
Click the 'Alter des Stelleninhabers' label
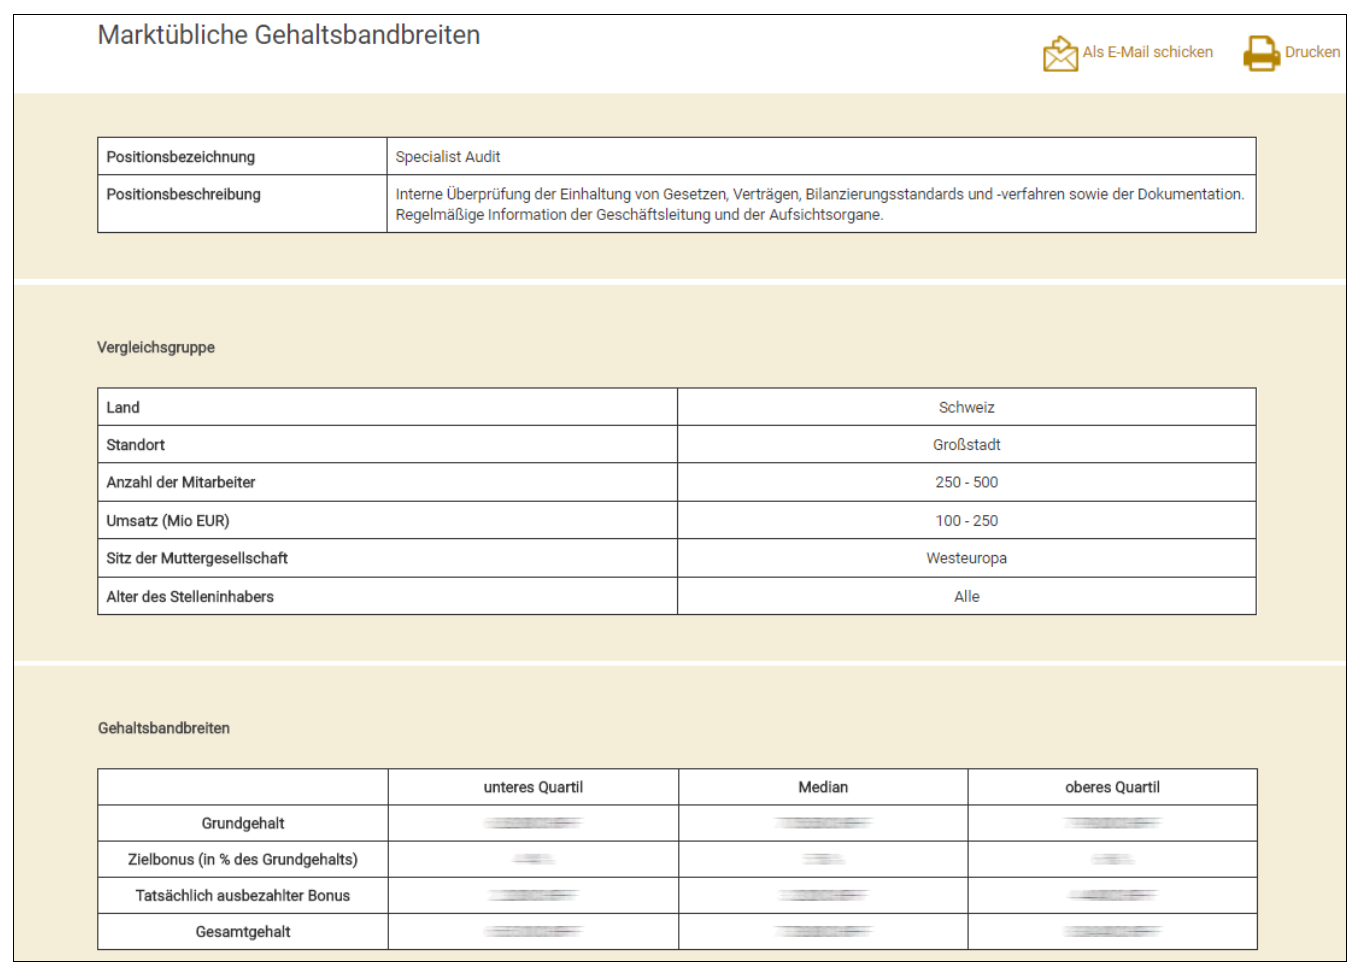tap(190, 596)
